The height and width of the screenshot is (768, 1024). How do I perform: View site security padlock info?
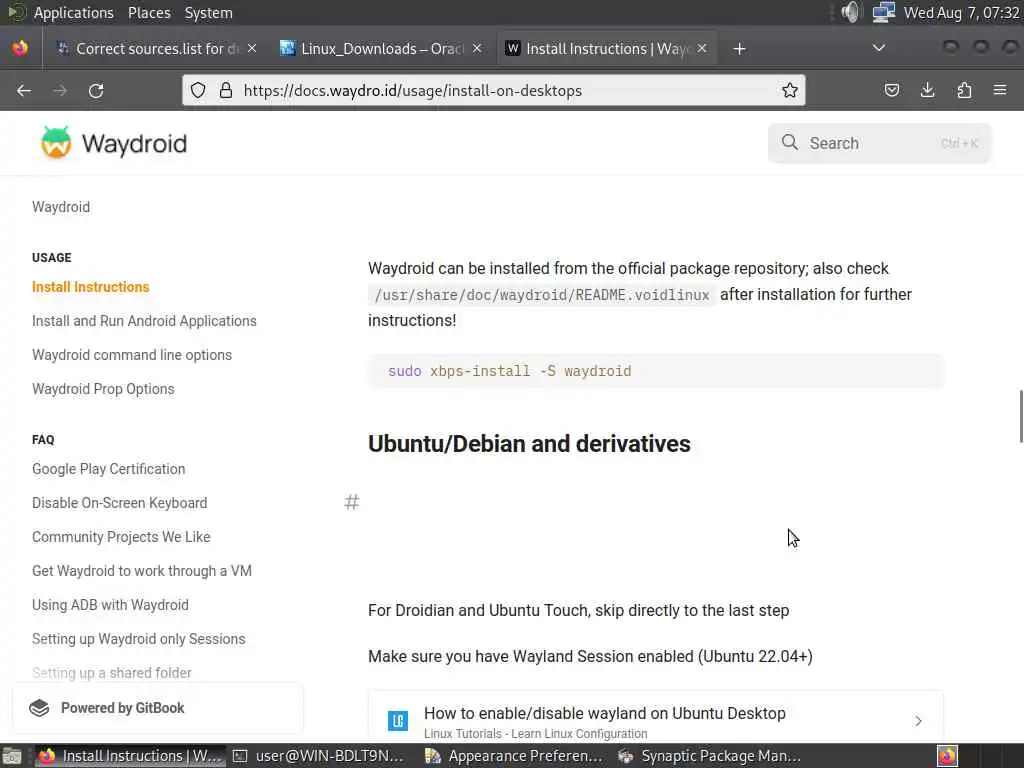(225, 90)
